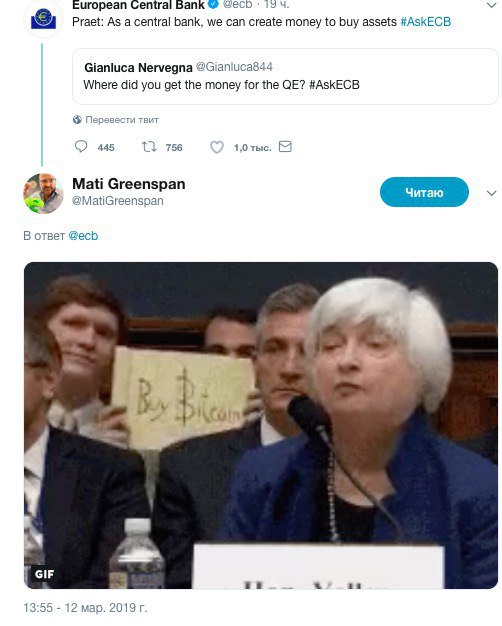Like the ECB tweet with the heart
The image size is (502, 626).
click(217, 147)
